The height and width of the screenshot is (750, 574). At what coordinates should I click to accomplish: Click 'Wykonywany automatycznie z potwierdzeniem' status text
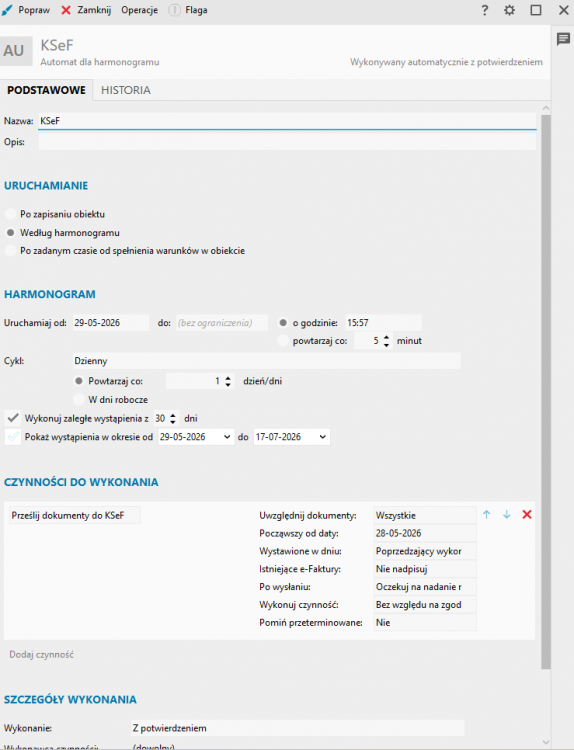[x=446, y=62]
